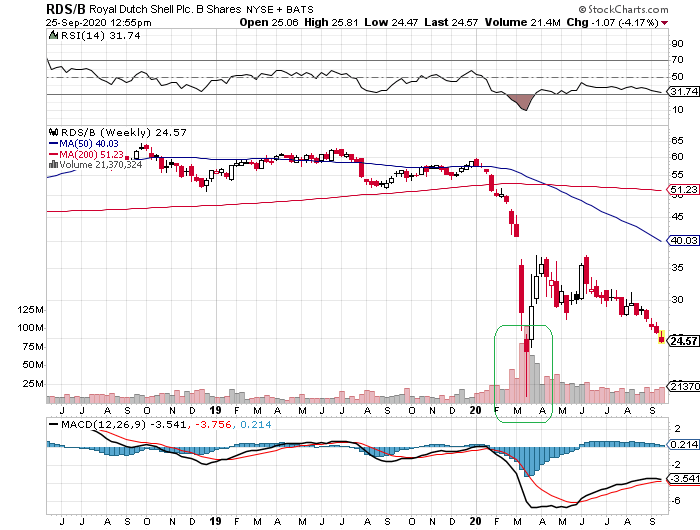700x530 pixels.
Task: Click the 70 RSI axis label
Action: coord(677,60)
